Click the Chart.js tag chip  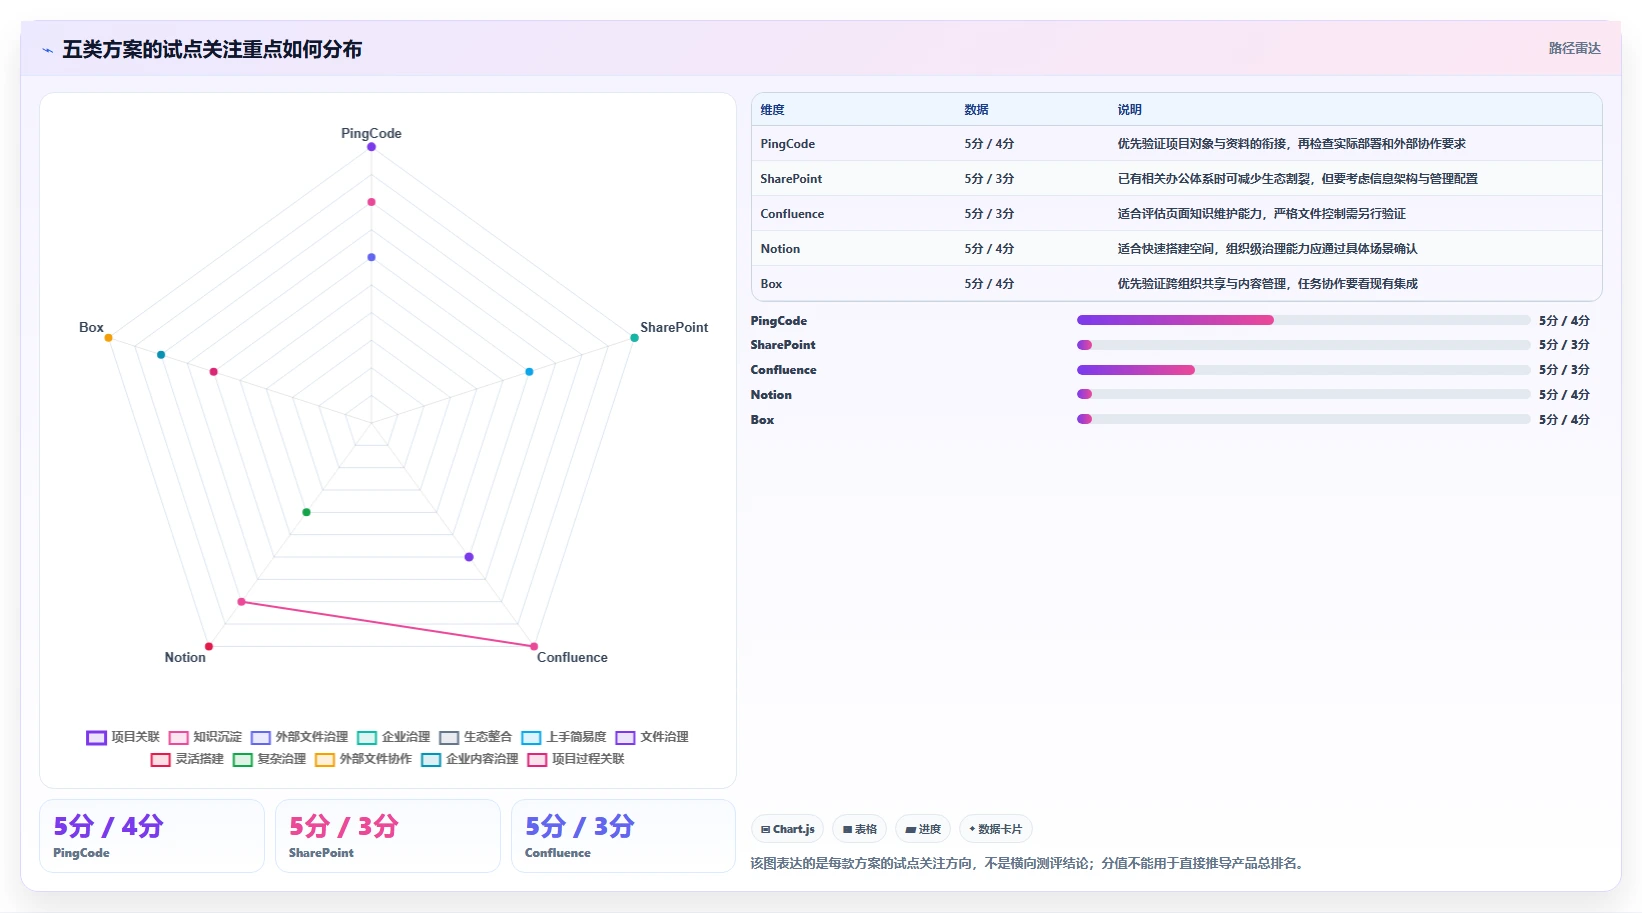788,829
